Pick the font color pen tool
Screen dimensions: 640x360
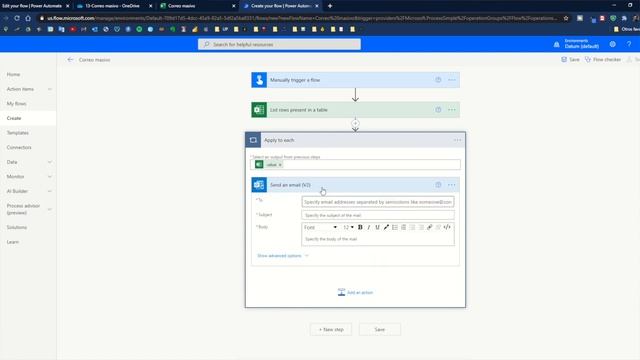coord(386,227)
